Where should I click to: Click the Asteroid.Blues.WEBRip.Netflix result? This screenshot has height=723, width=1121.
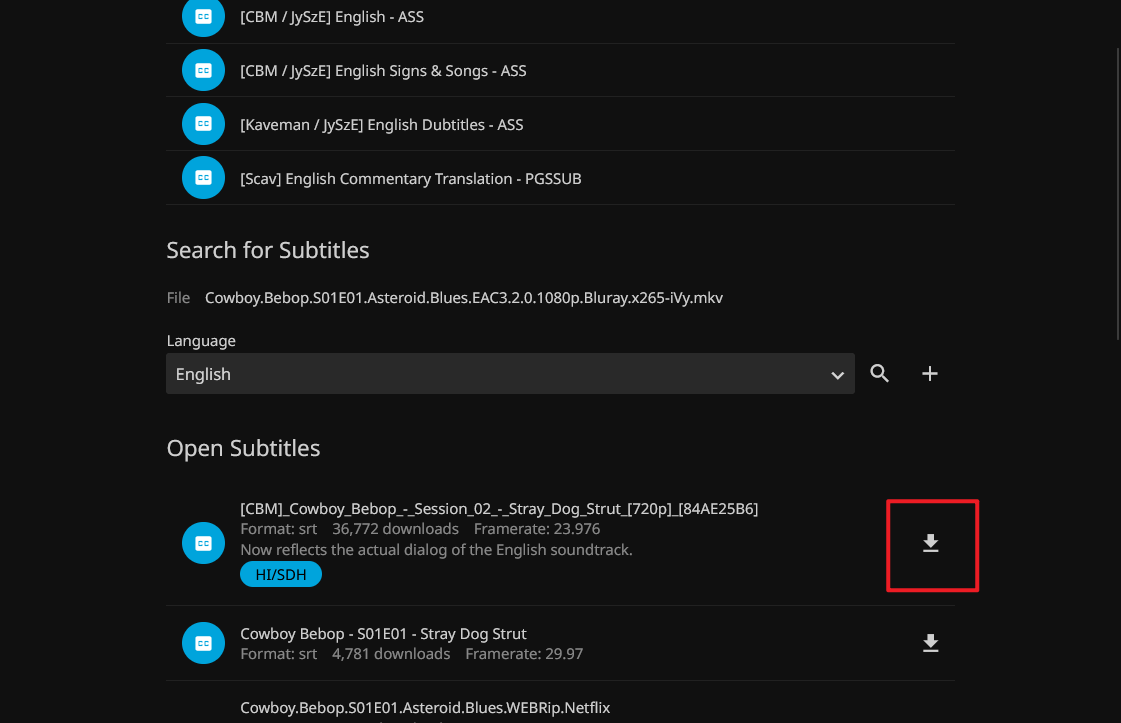pos(424,708)
